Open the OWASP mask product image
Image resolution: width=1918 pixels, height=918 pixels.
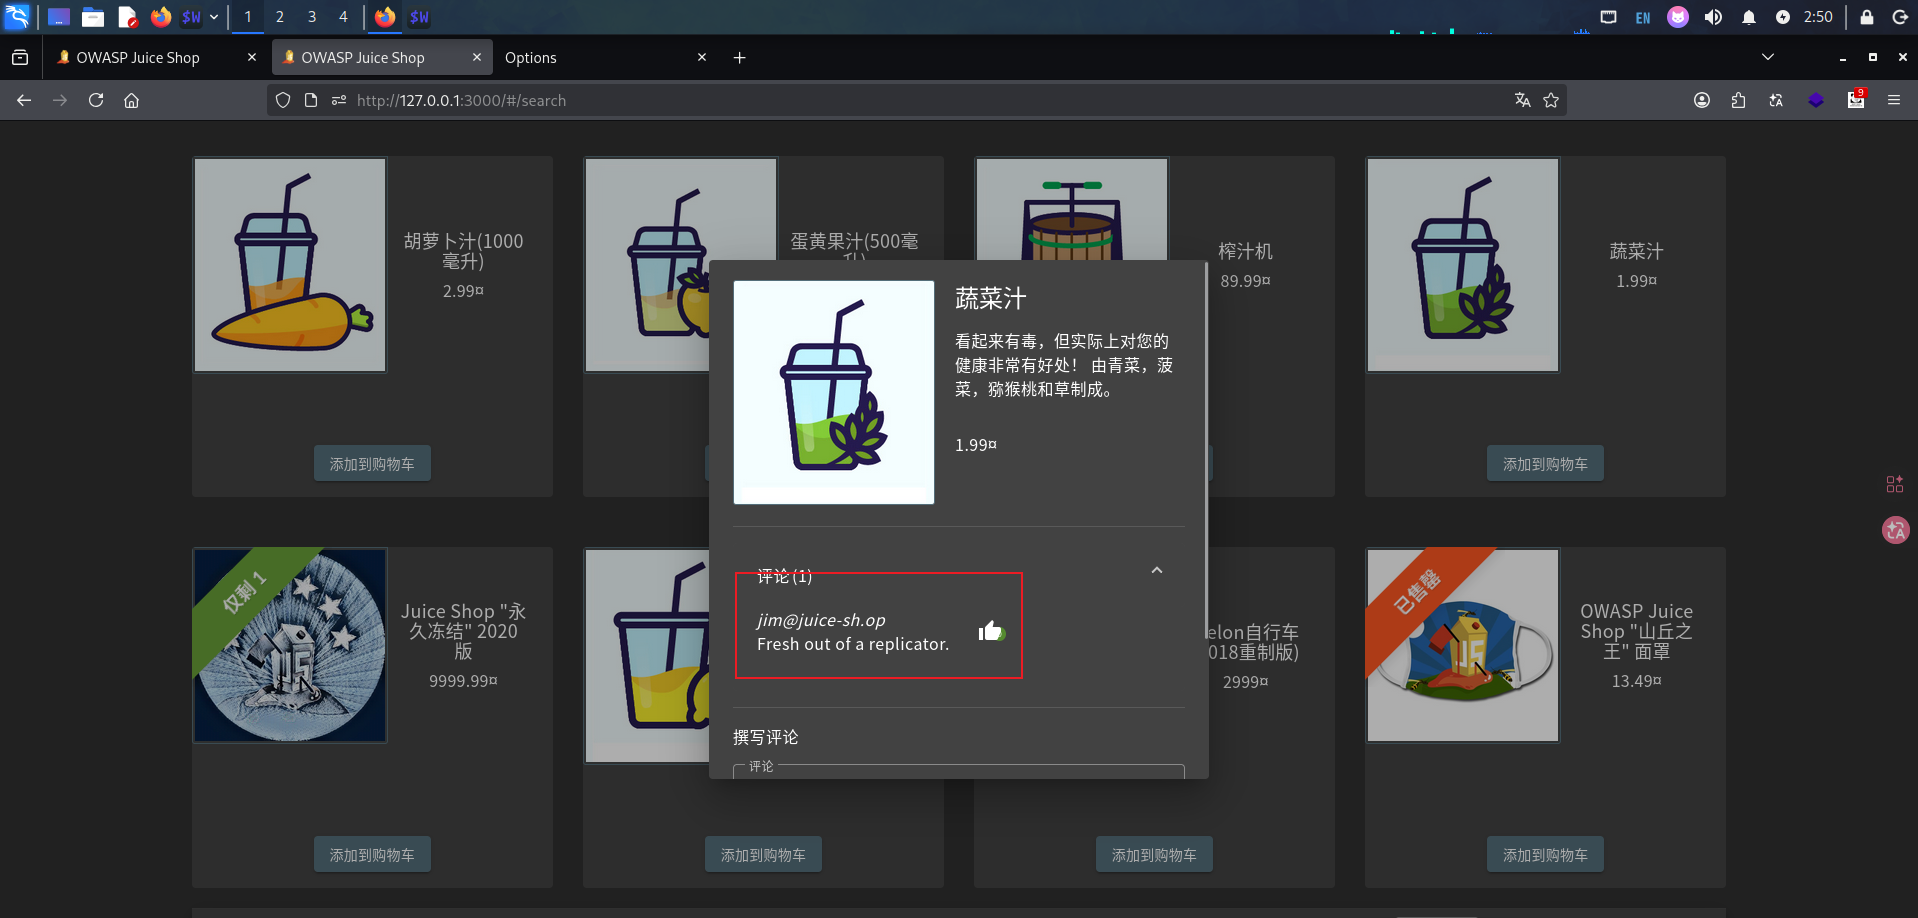(x=1463, y=645)
